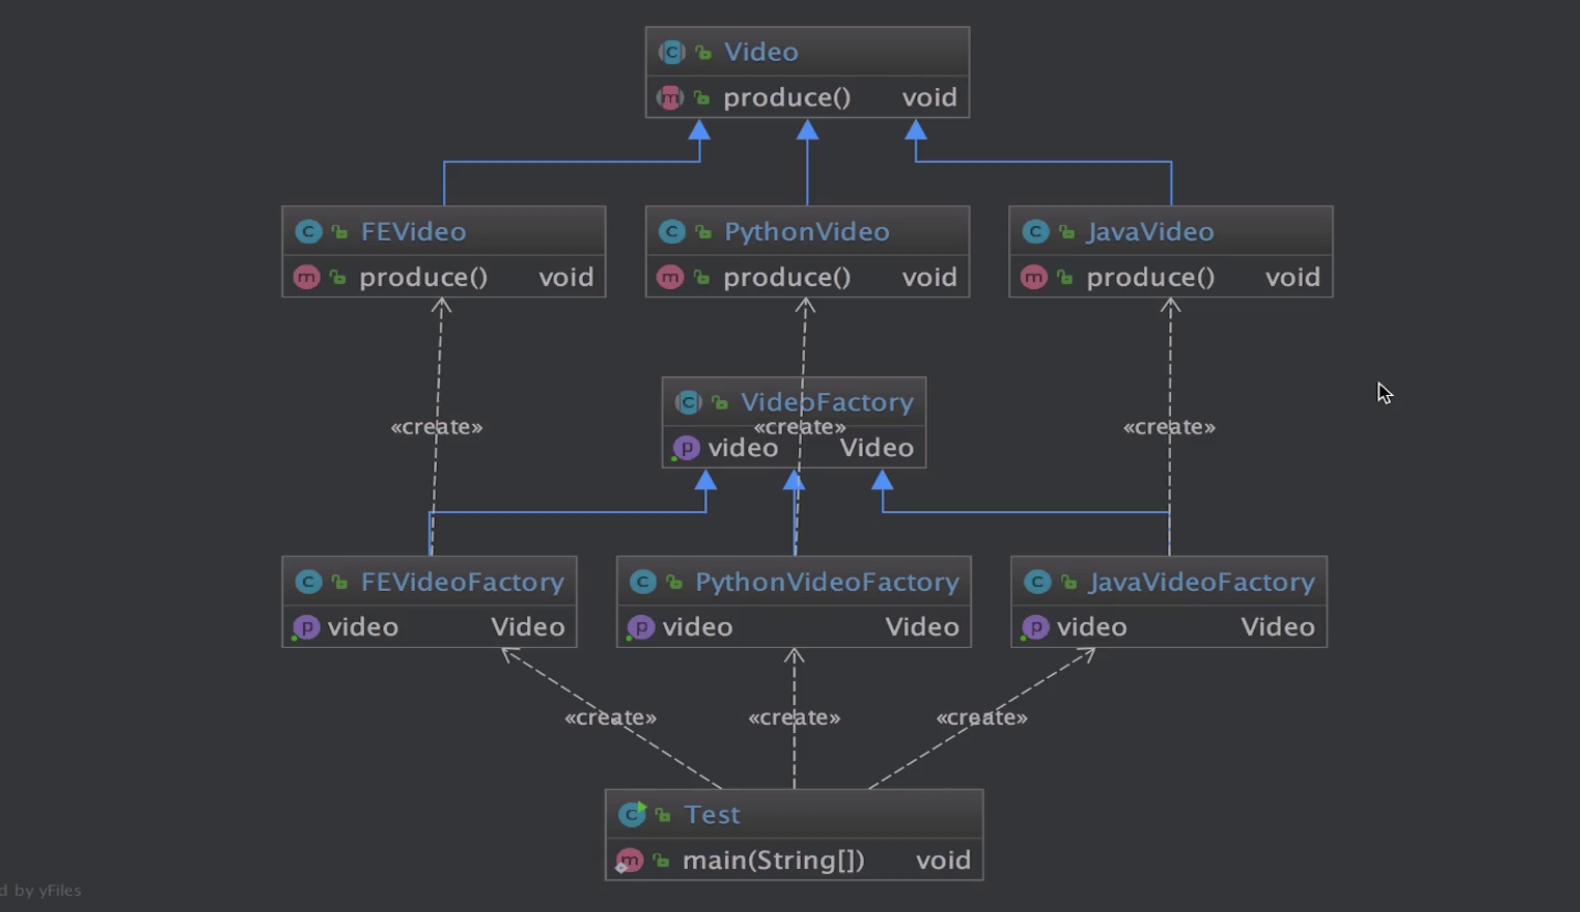Select the main(String[]) method in Test
The width and height of the screenshot is (1580, 912).
pos(773,860)
